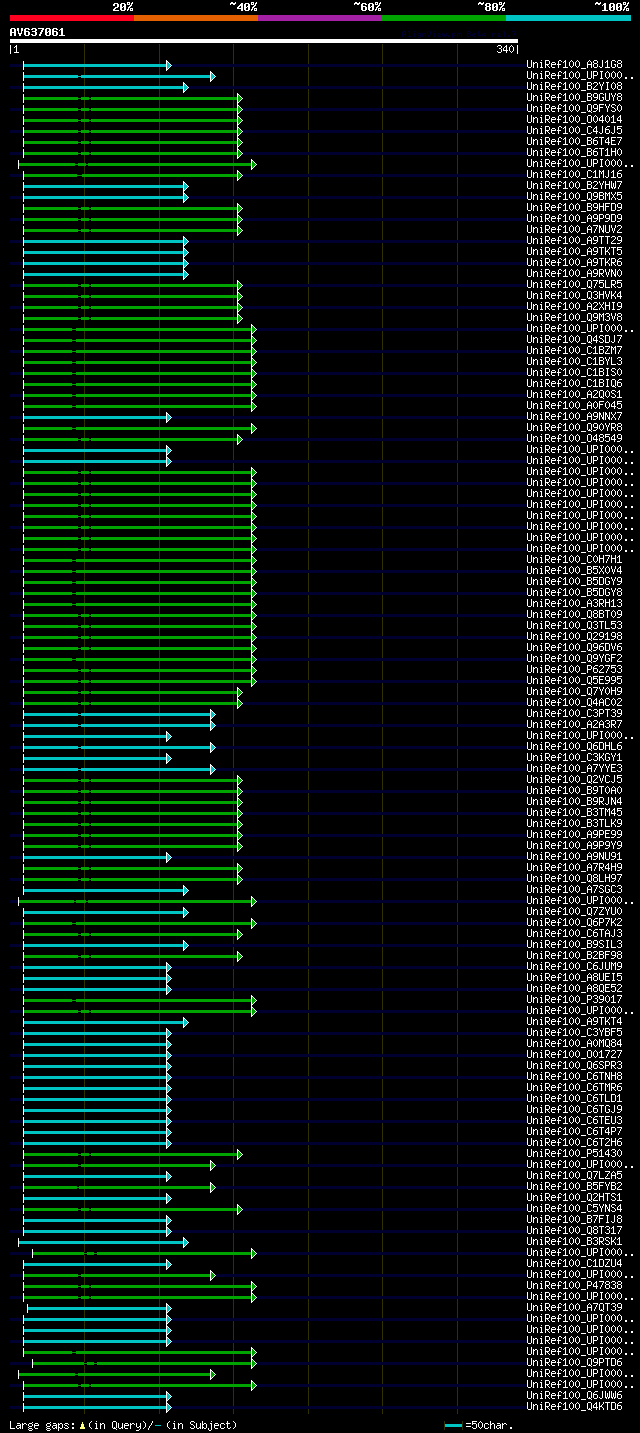The width and height of the screenshot is (640, 1433).
Task: Click label UniRef100_A7NUV2
Action: click(x=574, y=230)
